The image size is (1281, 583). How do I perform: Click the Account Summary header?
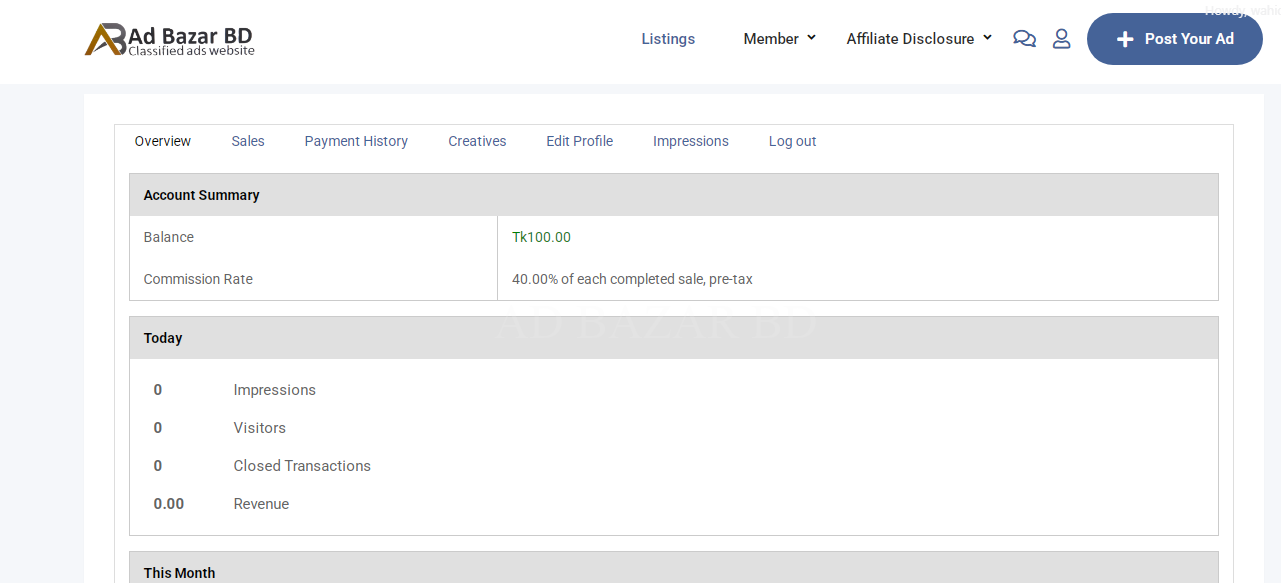[x=201, y=195]
